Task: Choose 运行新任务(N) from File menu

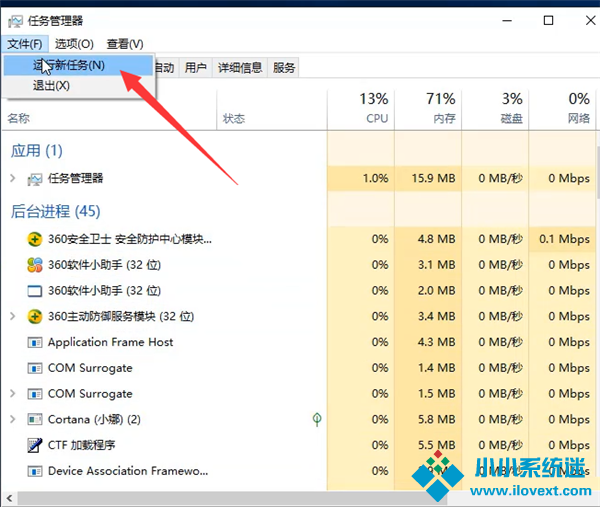Action: 78,65
